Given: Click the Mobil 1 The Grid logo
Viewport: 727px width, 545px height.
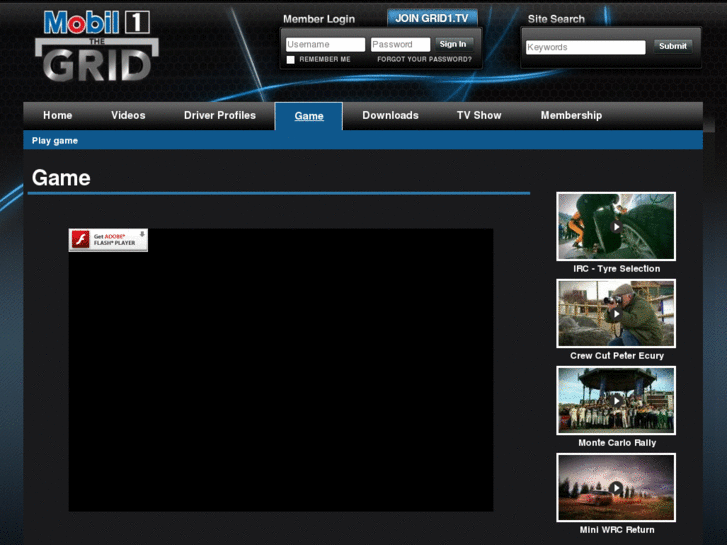Looking at the screenshot, I should 96,45.
